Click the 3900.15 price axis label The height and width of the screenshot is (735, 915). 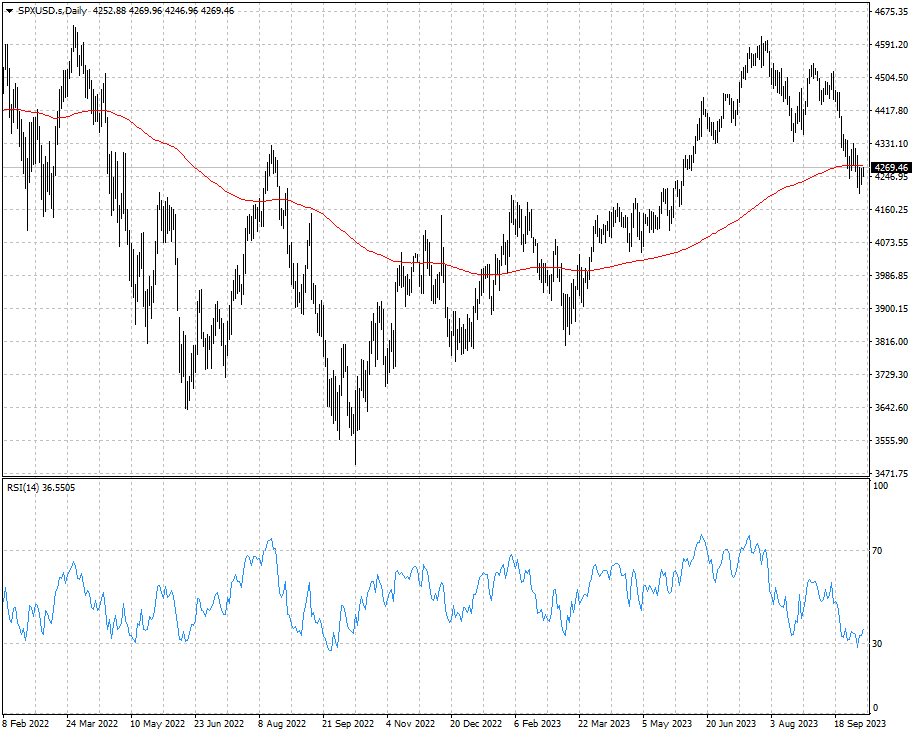pyautogui.click(x=891, y=309)
